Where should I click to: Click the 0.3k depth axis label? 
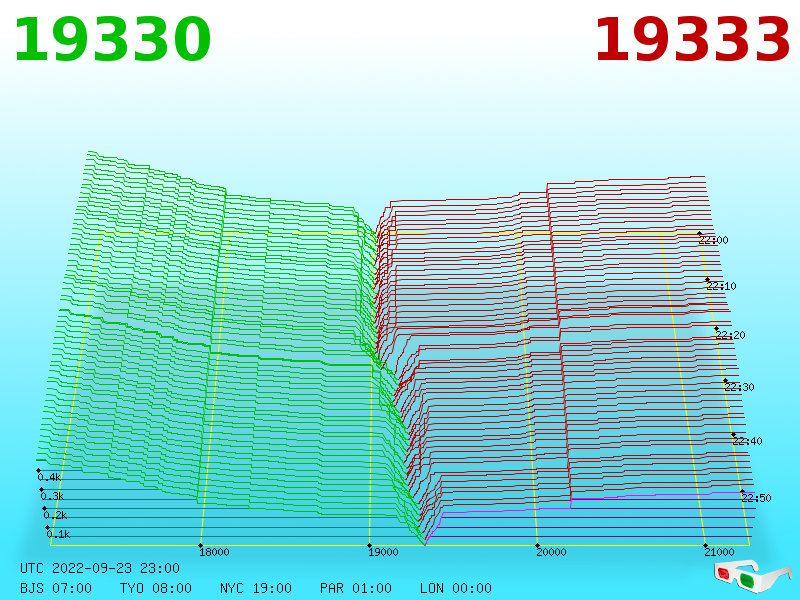coord(53,496)
